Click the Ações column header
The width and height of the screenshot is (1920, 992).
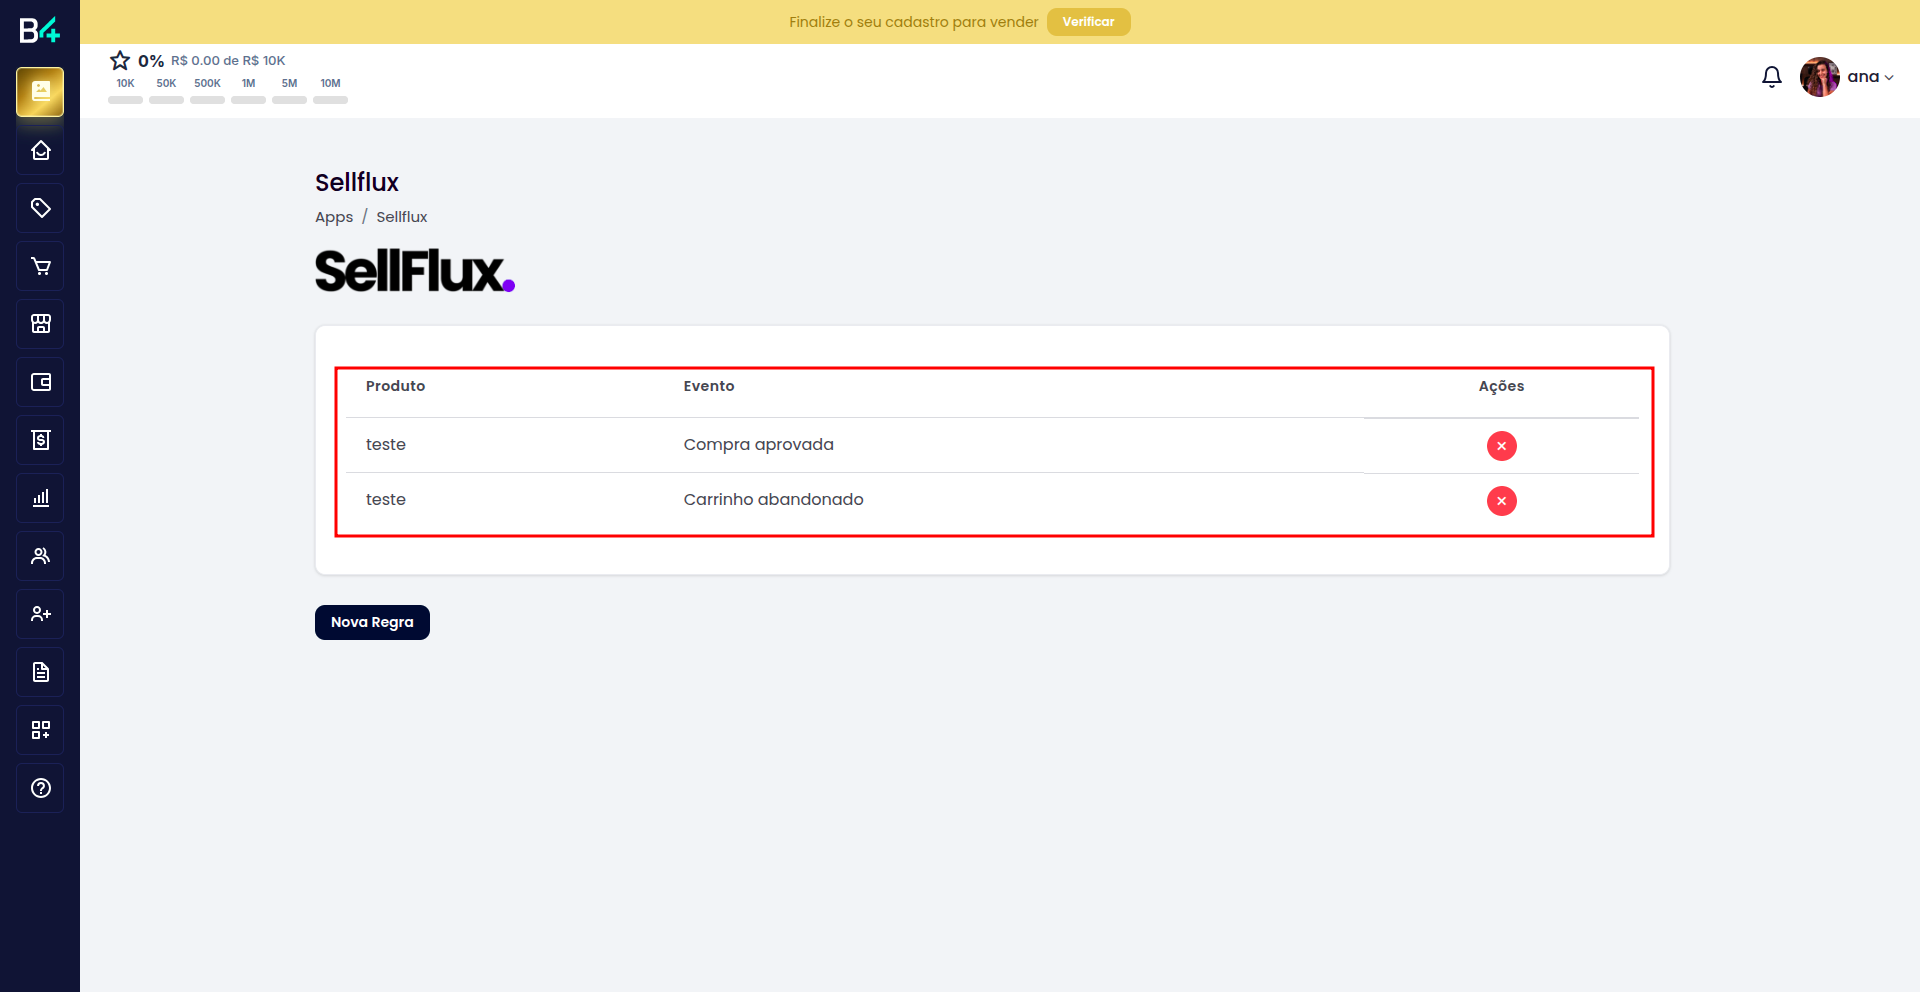click(x=1501, y=386)
